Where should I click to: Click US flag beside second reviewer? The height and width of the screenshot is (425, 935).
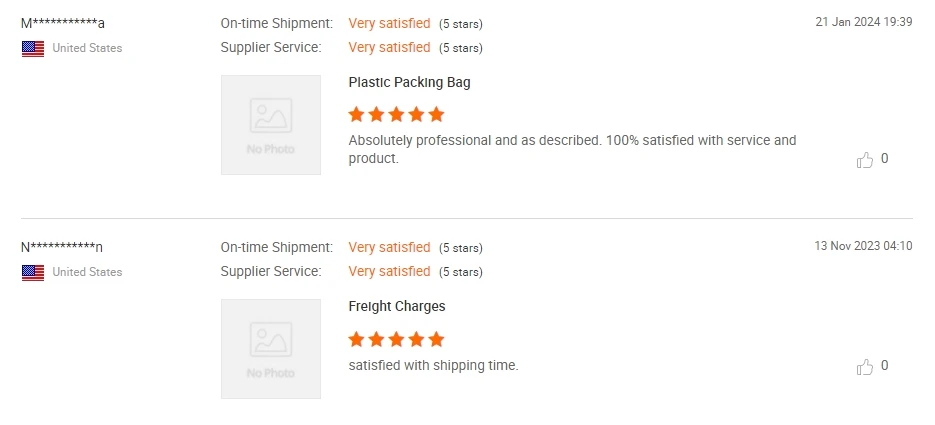(33, 272)
